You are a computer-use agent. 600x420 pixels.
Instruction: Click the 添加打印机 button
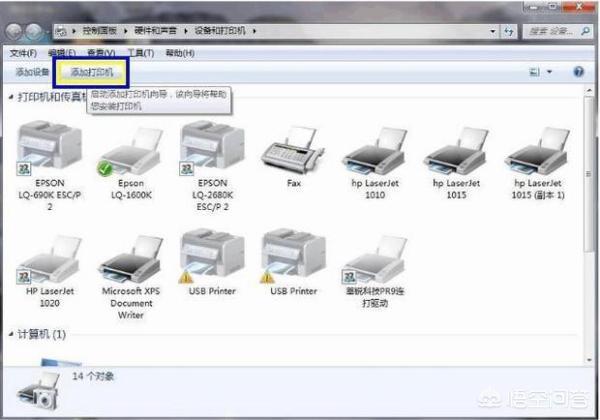(92, 72)
